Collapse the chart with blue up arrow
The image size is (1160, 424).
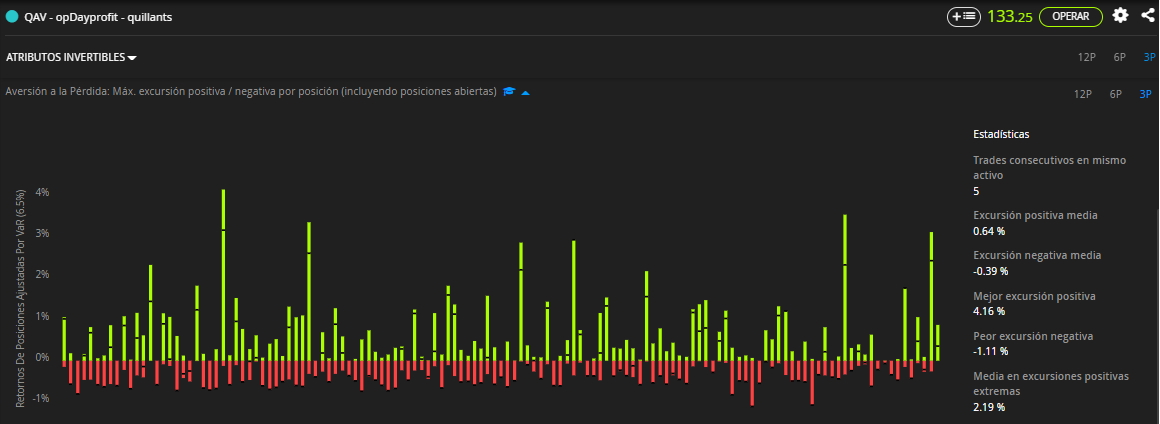click(525, 92)
